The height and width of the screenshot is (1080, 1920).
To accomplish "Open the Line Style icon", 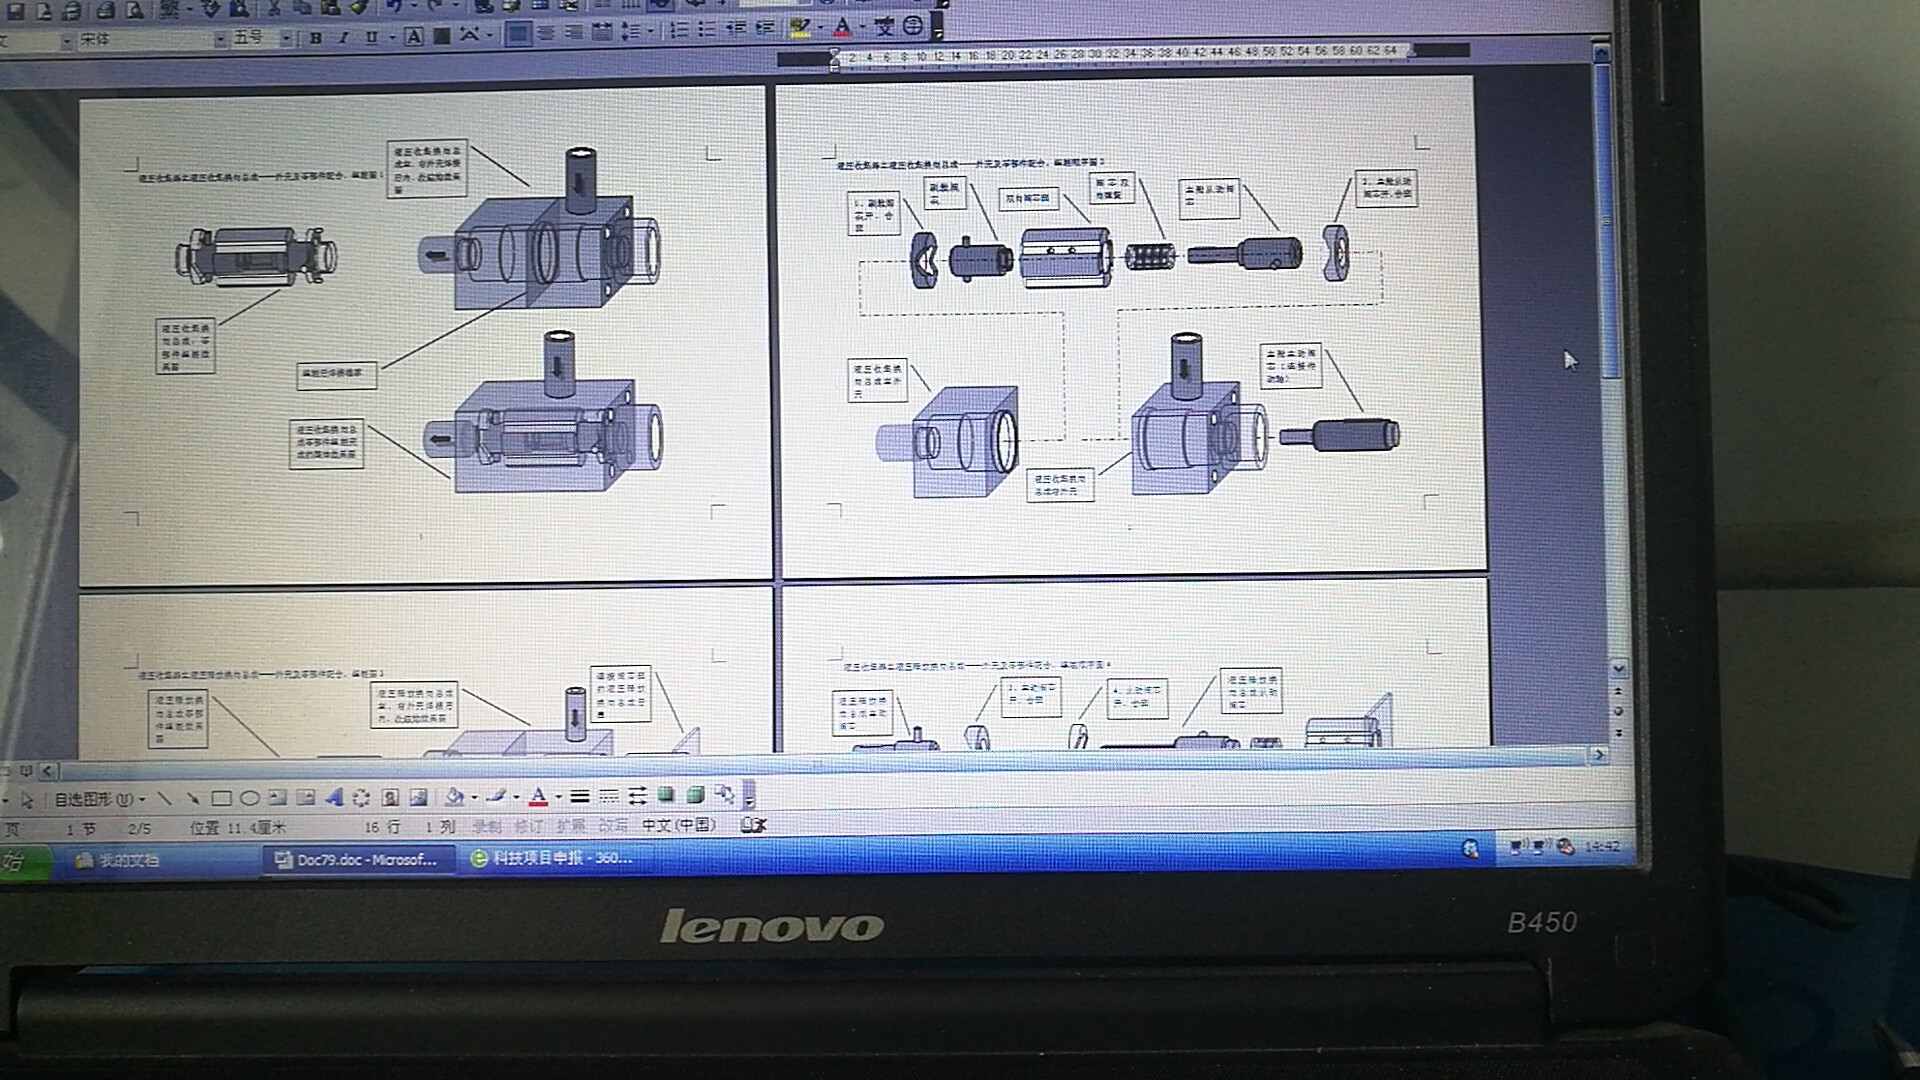I will [579, 796].
